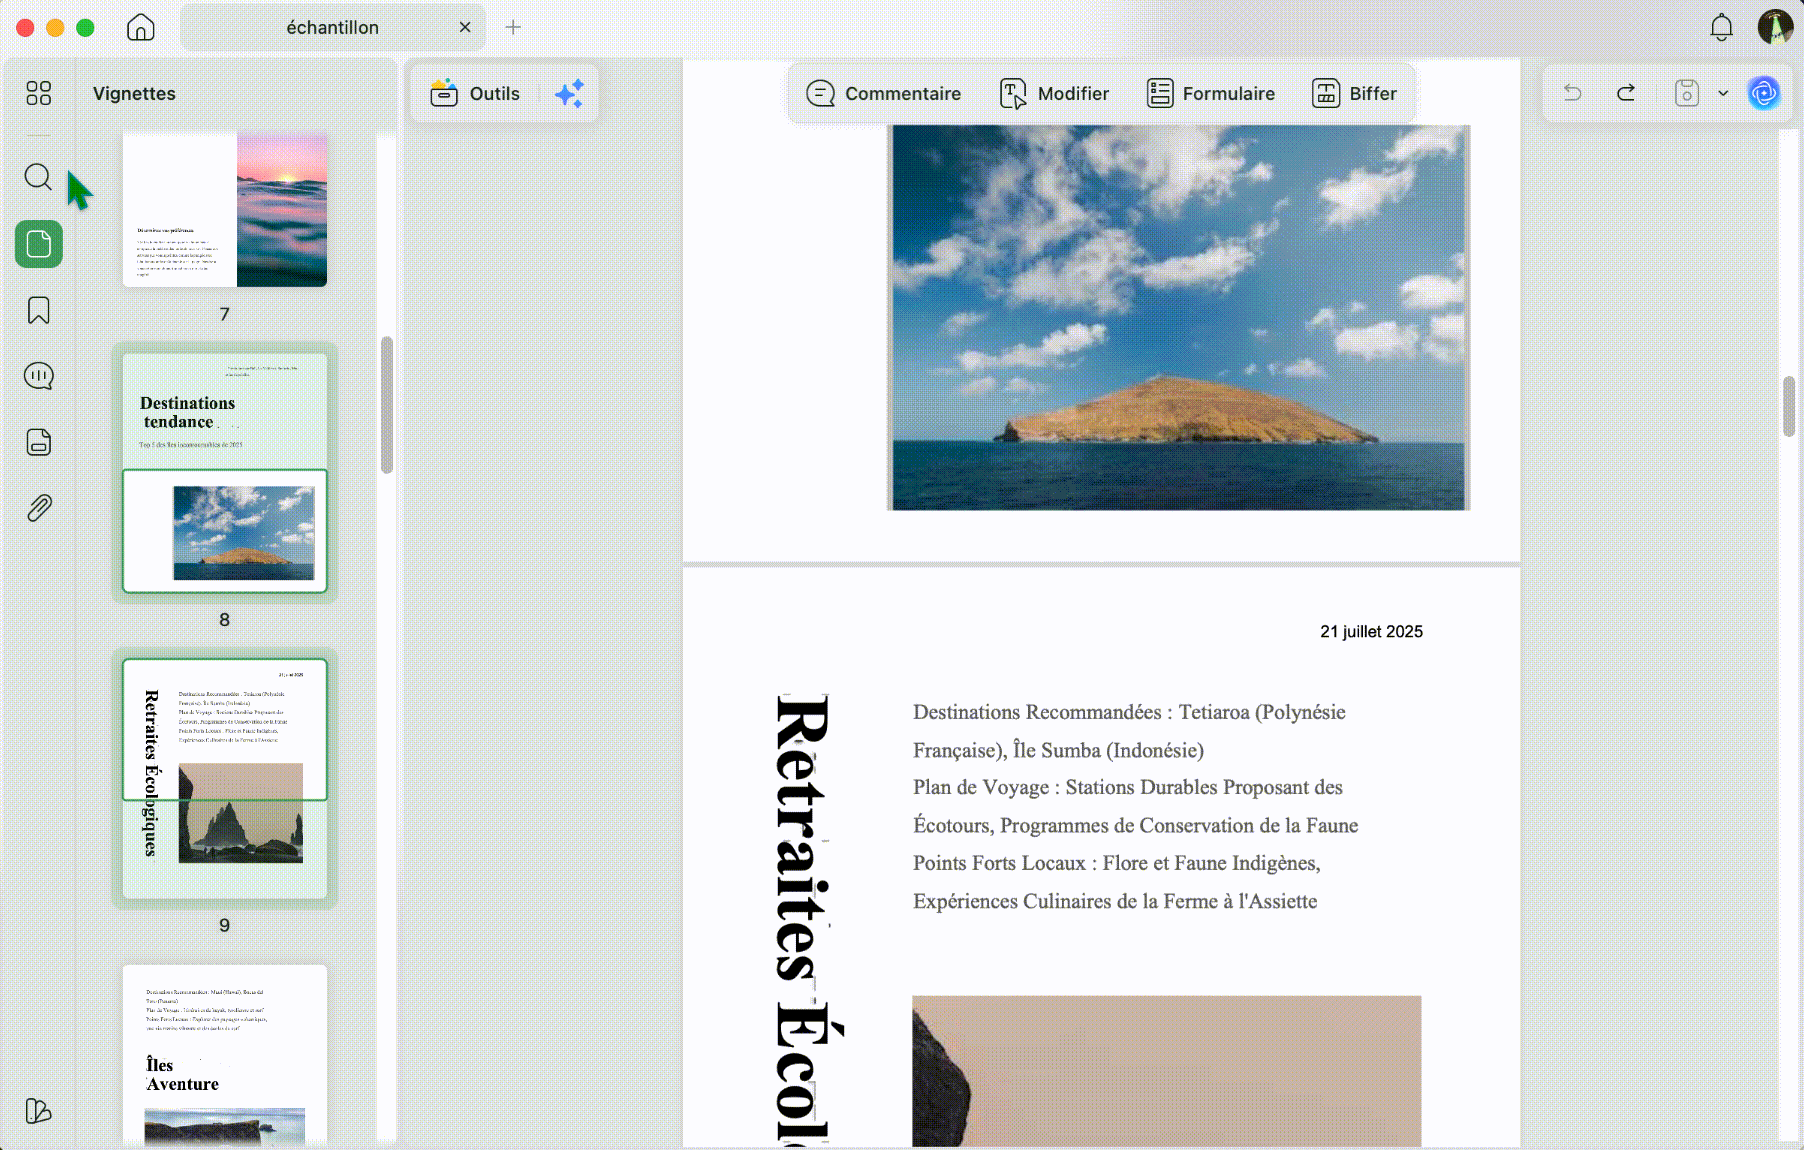The image size is (1804, 1150).
Task: Switch to the échantillon tab
Action: [x=332, y=27]
